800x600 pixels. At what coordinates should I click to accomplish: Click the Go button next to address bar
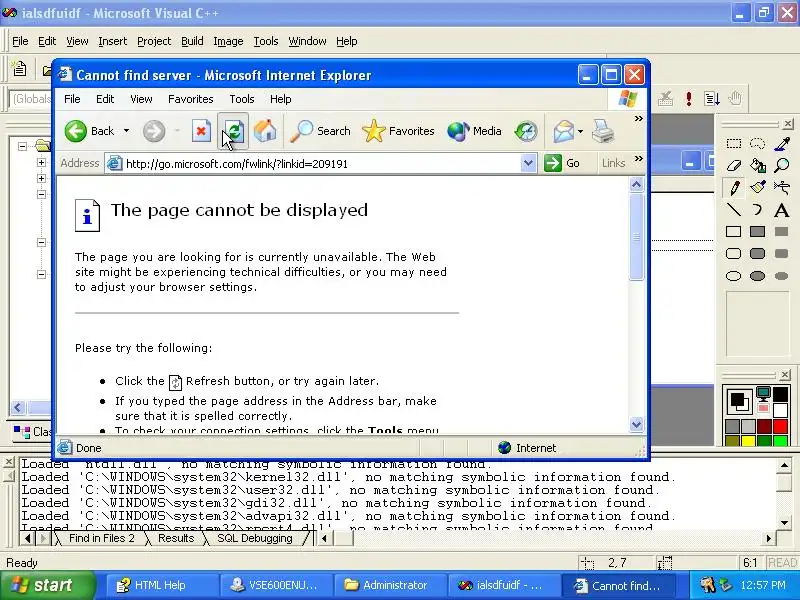coord(562,163)
